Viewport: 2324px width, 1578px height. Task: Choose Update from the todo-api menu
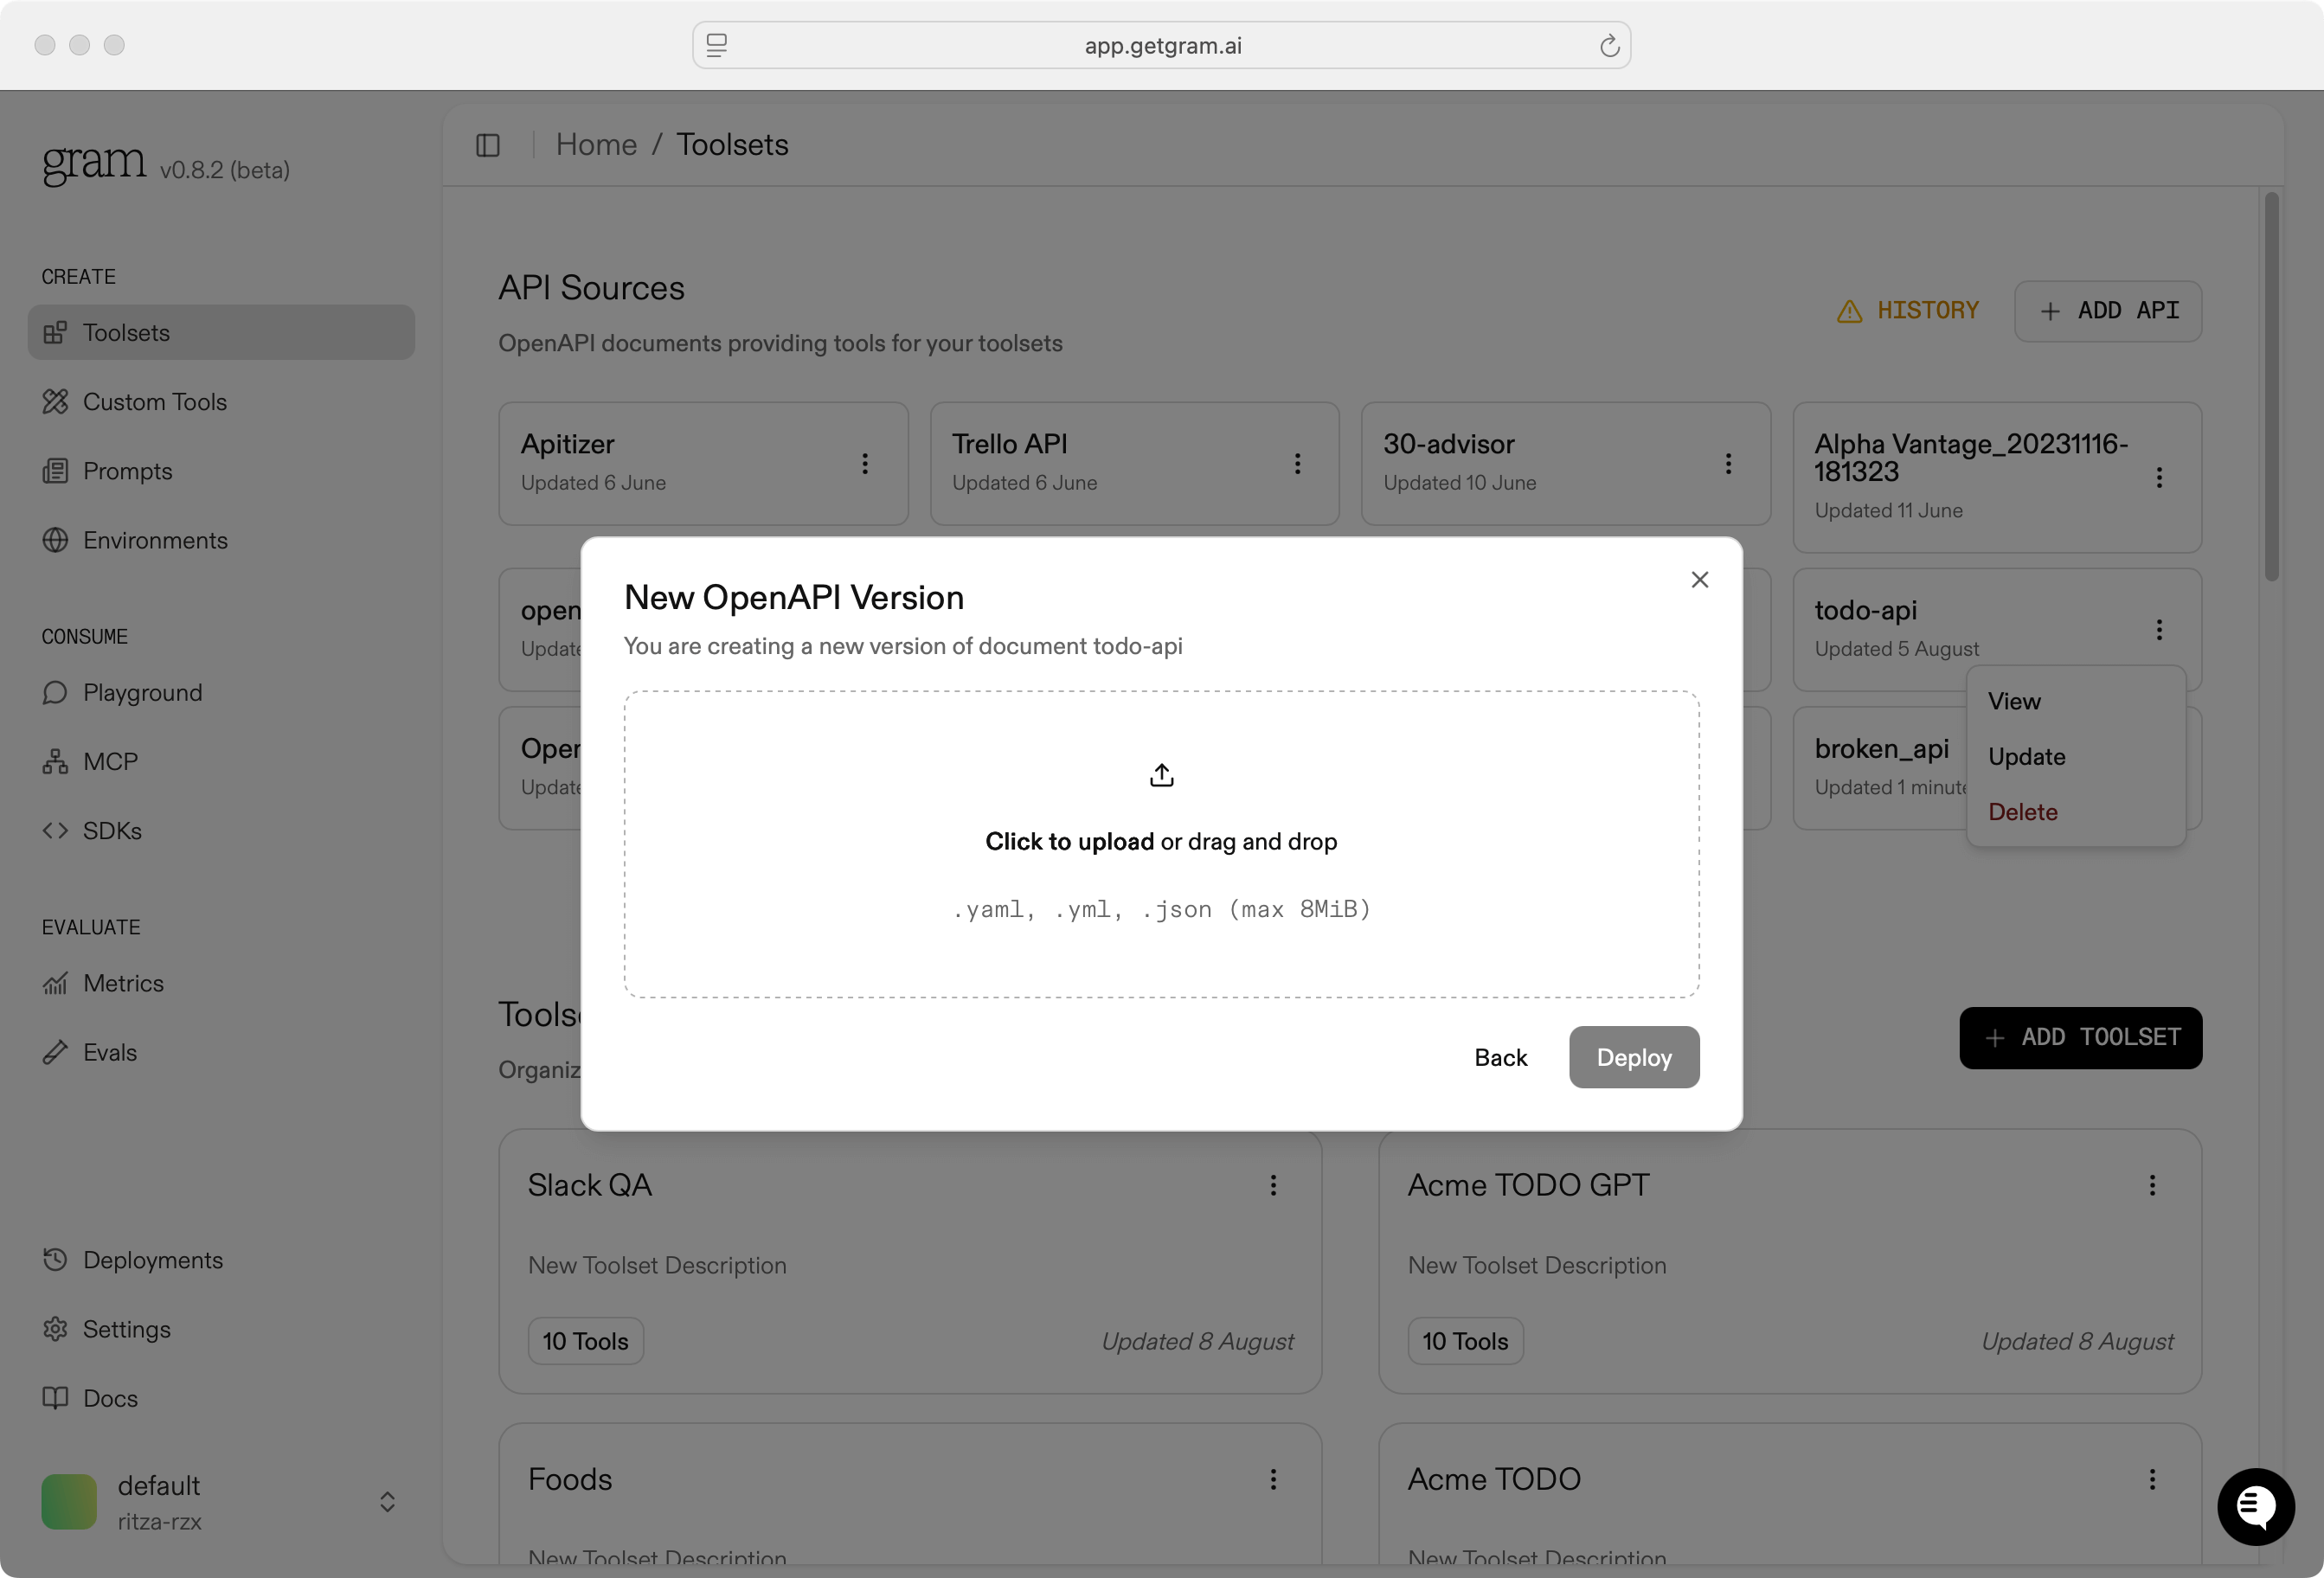2026,756
